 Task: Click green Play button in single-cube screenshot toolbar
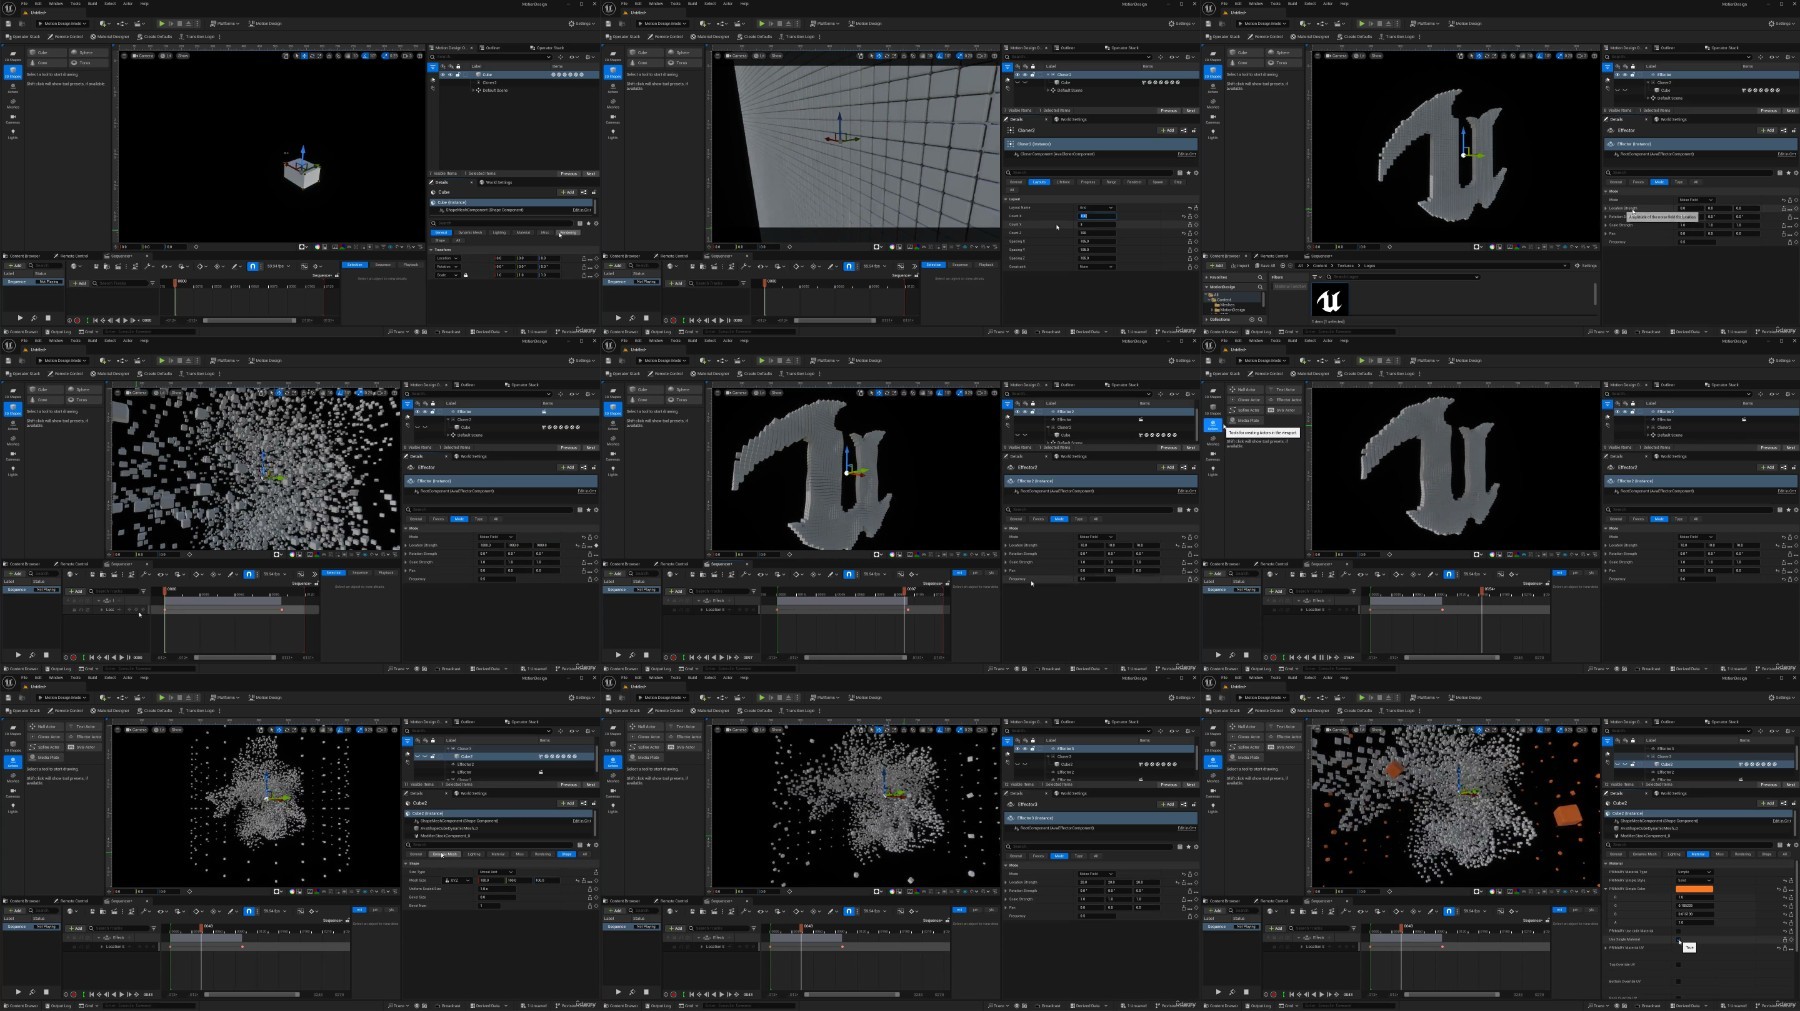(x=162, y=23)
